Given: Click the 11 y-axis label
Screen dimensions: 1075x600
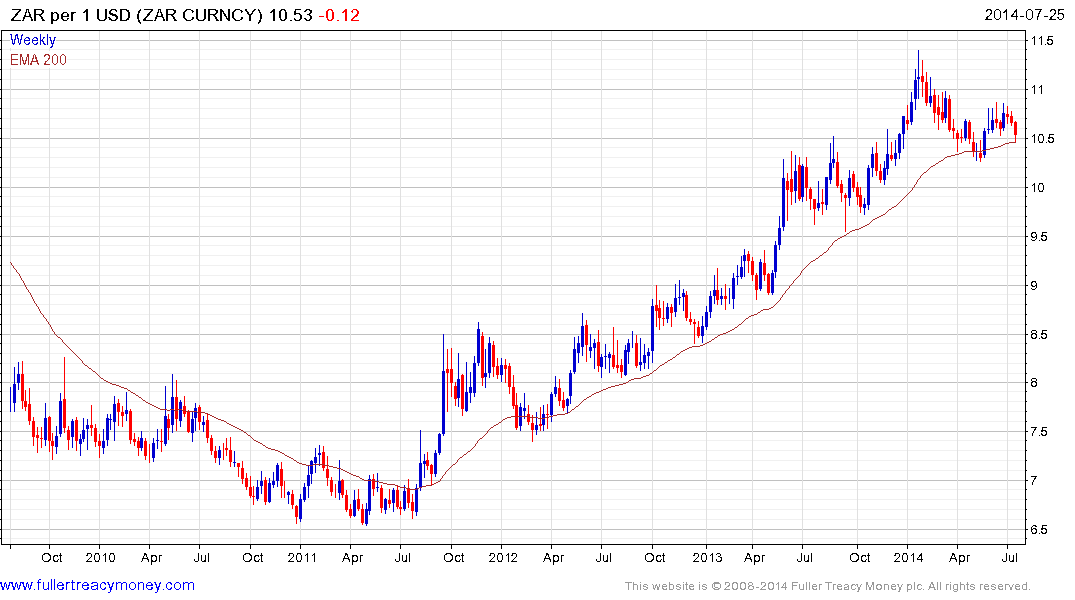Looking at the screenshot, I should pyautogui.click(x=1037, y=90).
